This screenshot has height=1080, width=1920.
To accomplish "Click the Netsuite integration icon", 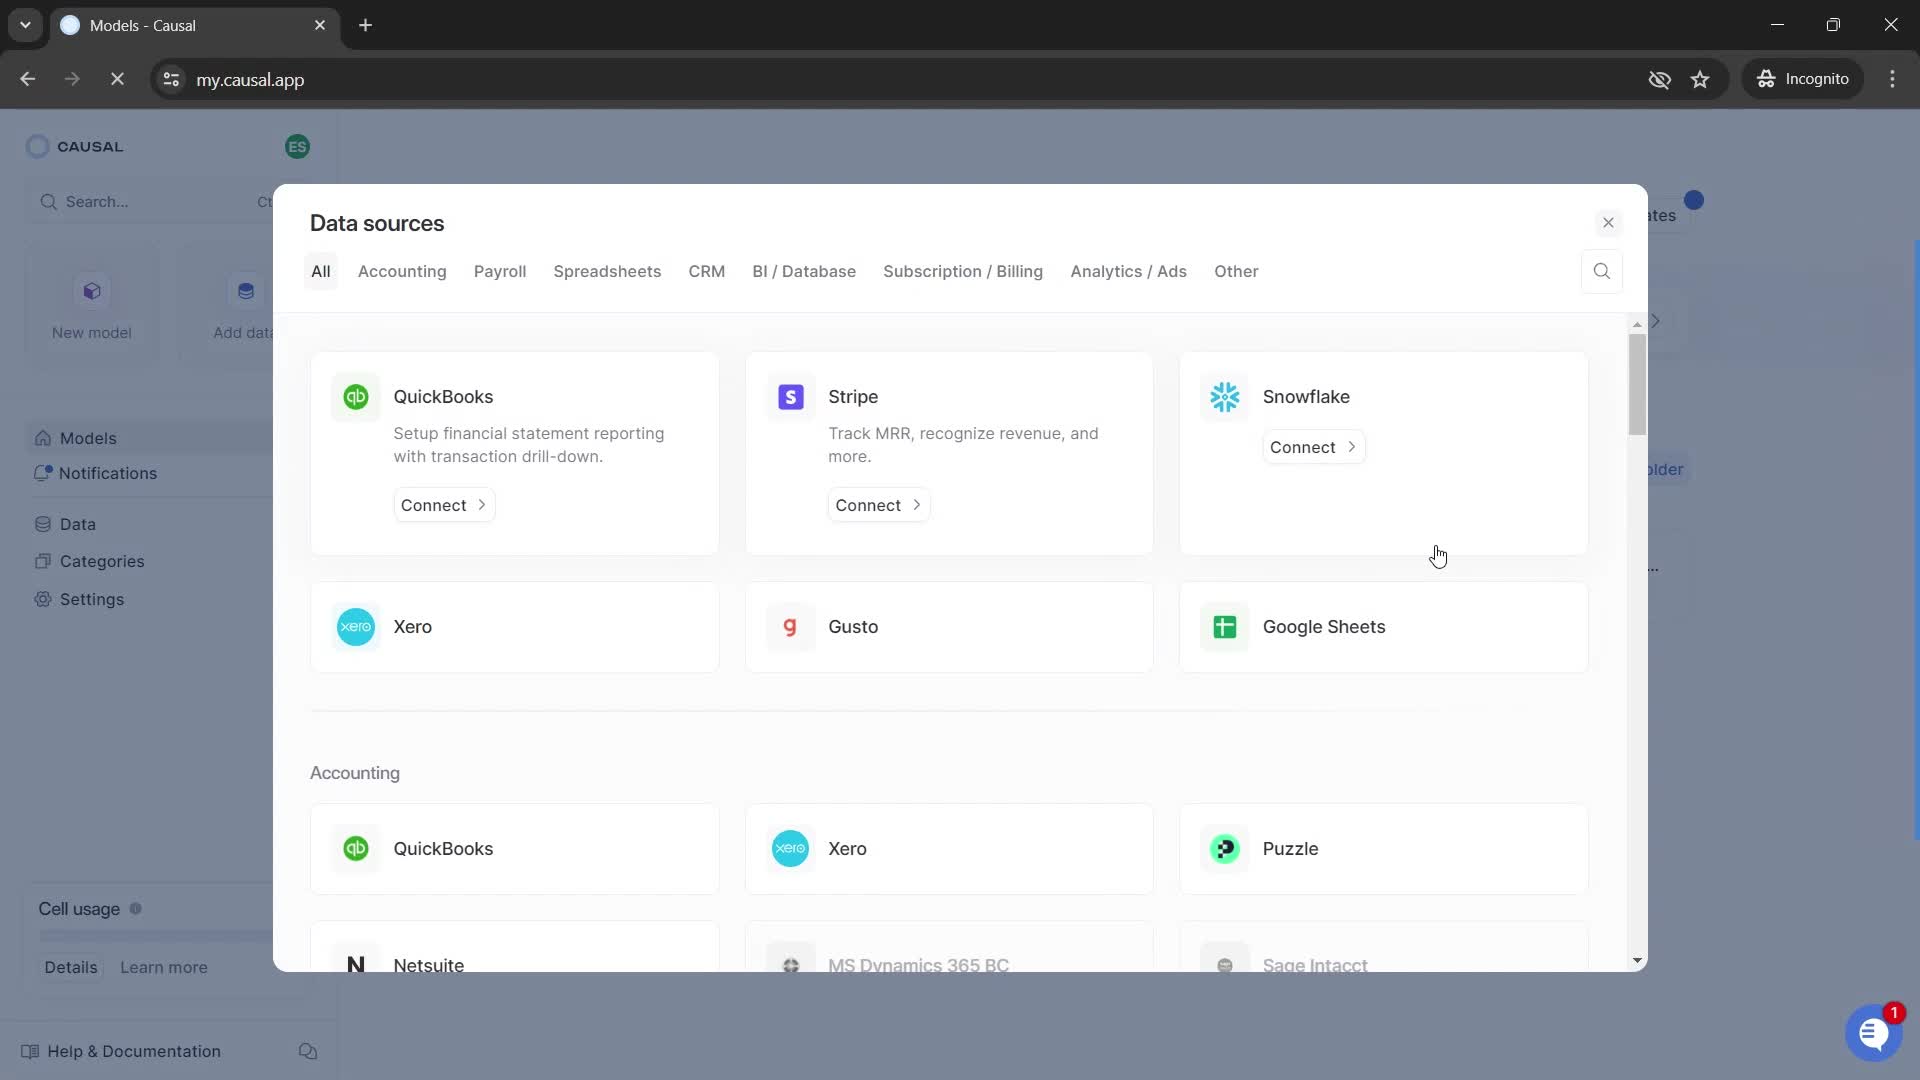I will pos(355,965).
